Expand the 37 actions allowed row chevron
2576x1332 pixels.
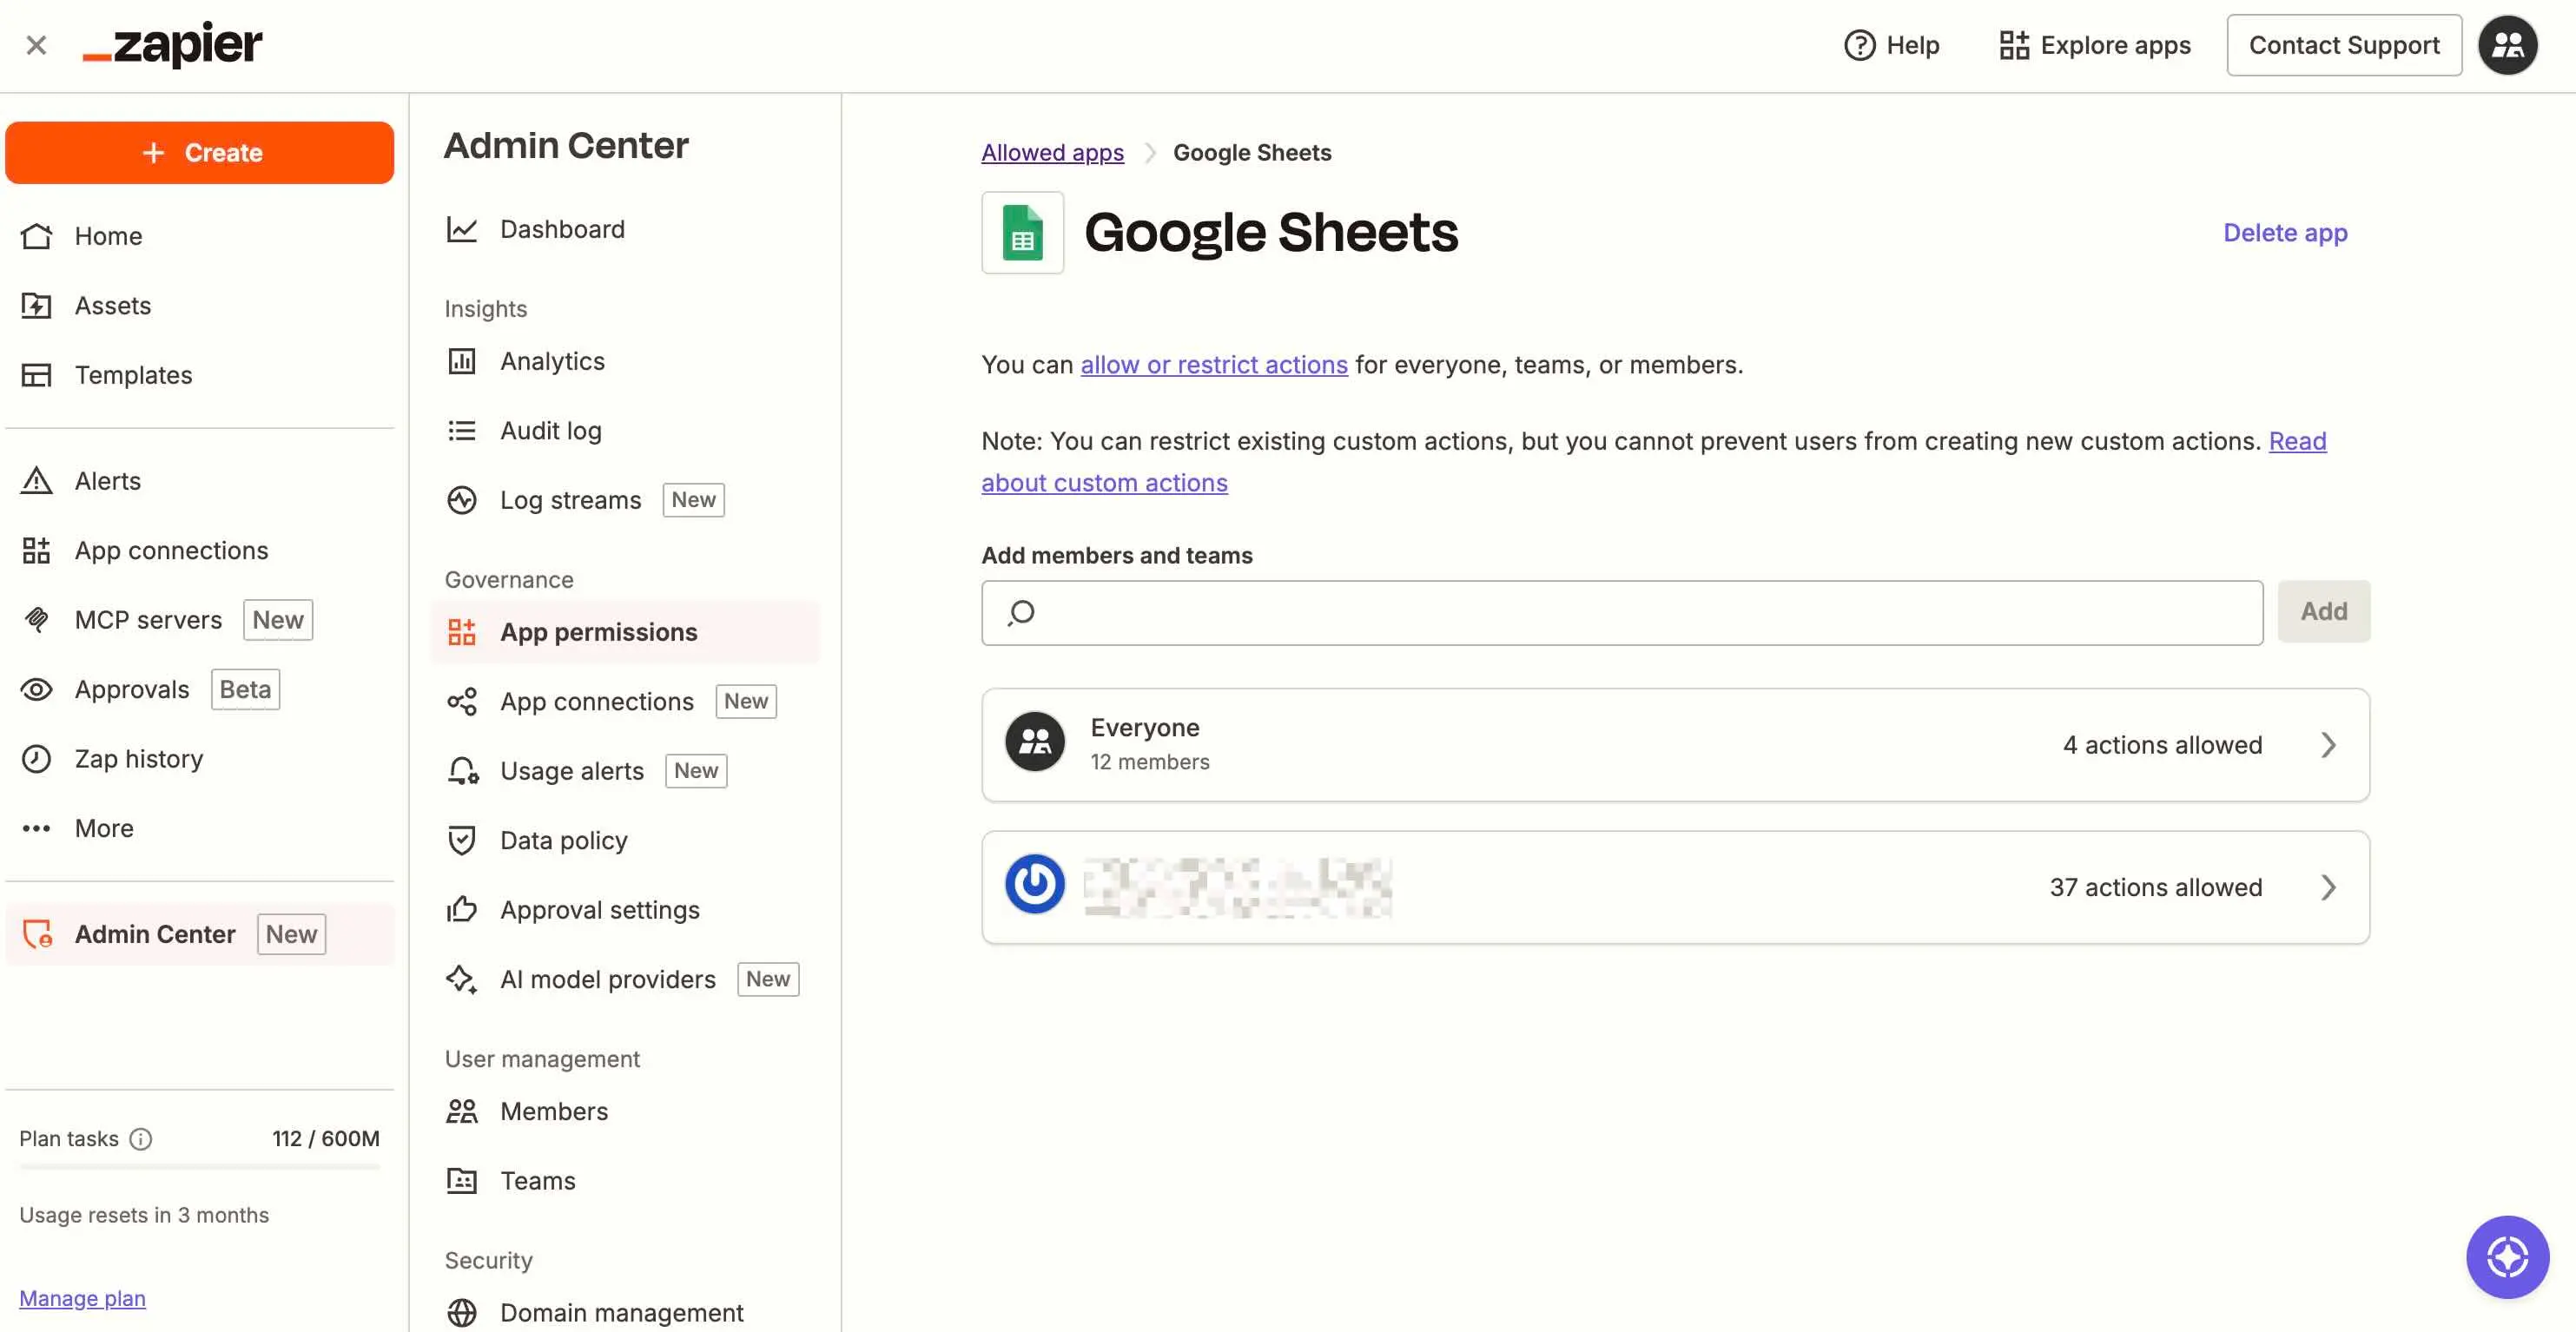(x=2328, y=888)
